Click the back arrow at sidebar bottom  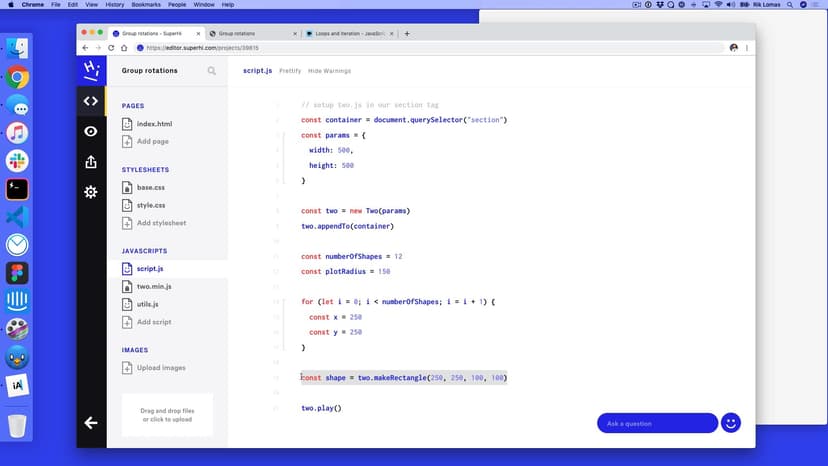tap(91, 423)
